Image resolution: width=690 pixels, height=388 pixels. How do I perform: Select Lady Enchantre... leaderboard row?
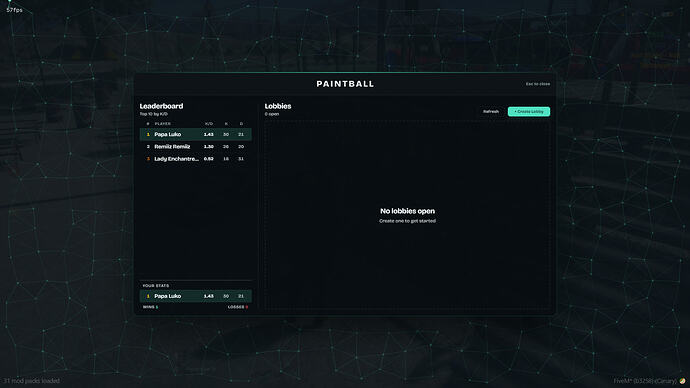click(x=195, y=159)
